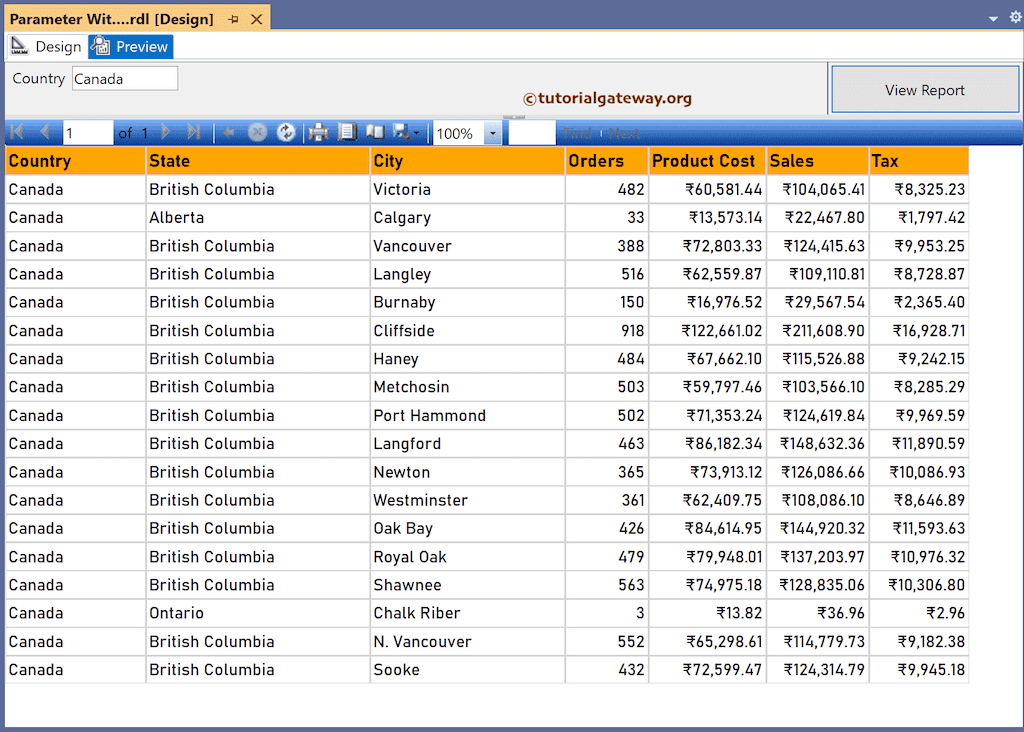The image size is (1024, 732).
Task: Switch to the Preview tab
Action: tap(131, 46)
